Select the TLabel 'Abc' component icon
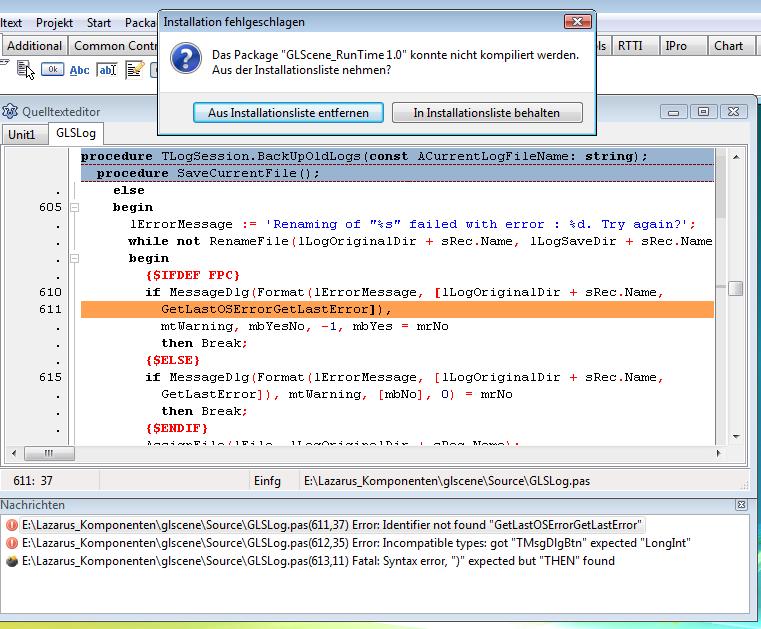This screenshot has height=629, width=761. pyautogui.click(x=79, y=69)
